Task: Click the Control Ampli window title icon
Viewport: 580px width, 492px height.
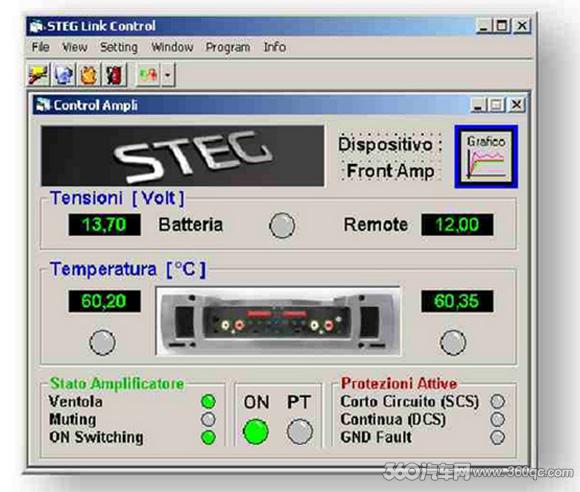Action: coord(43,105)
